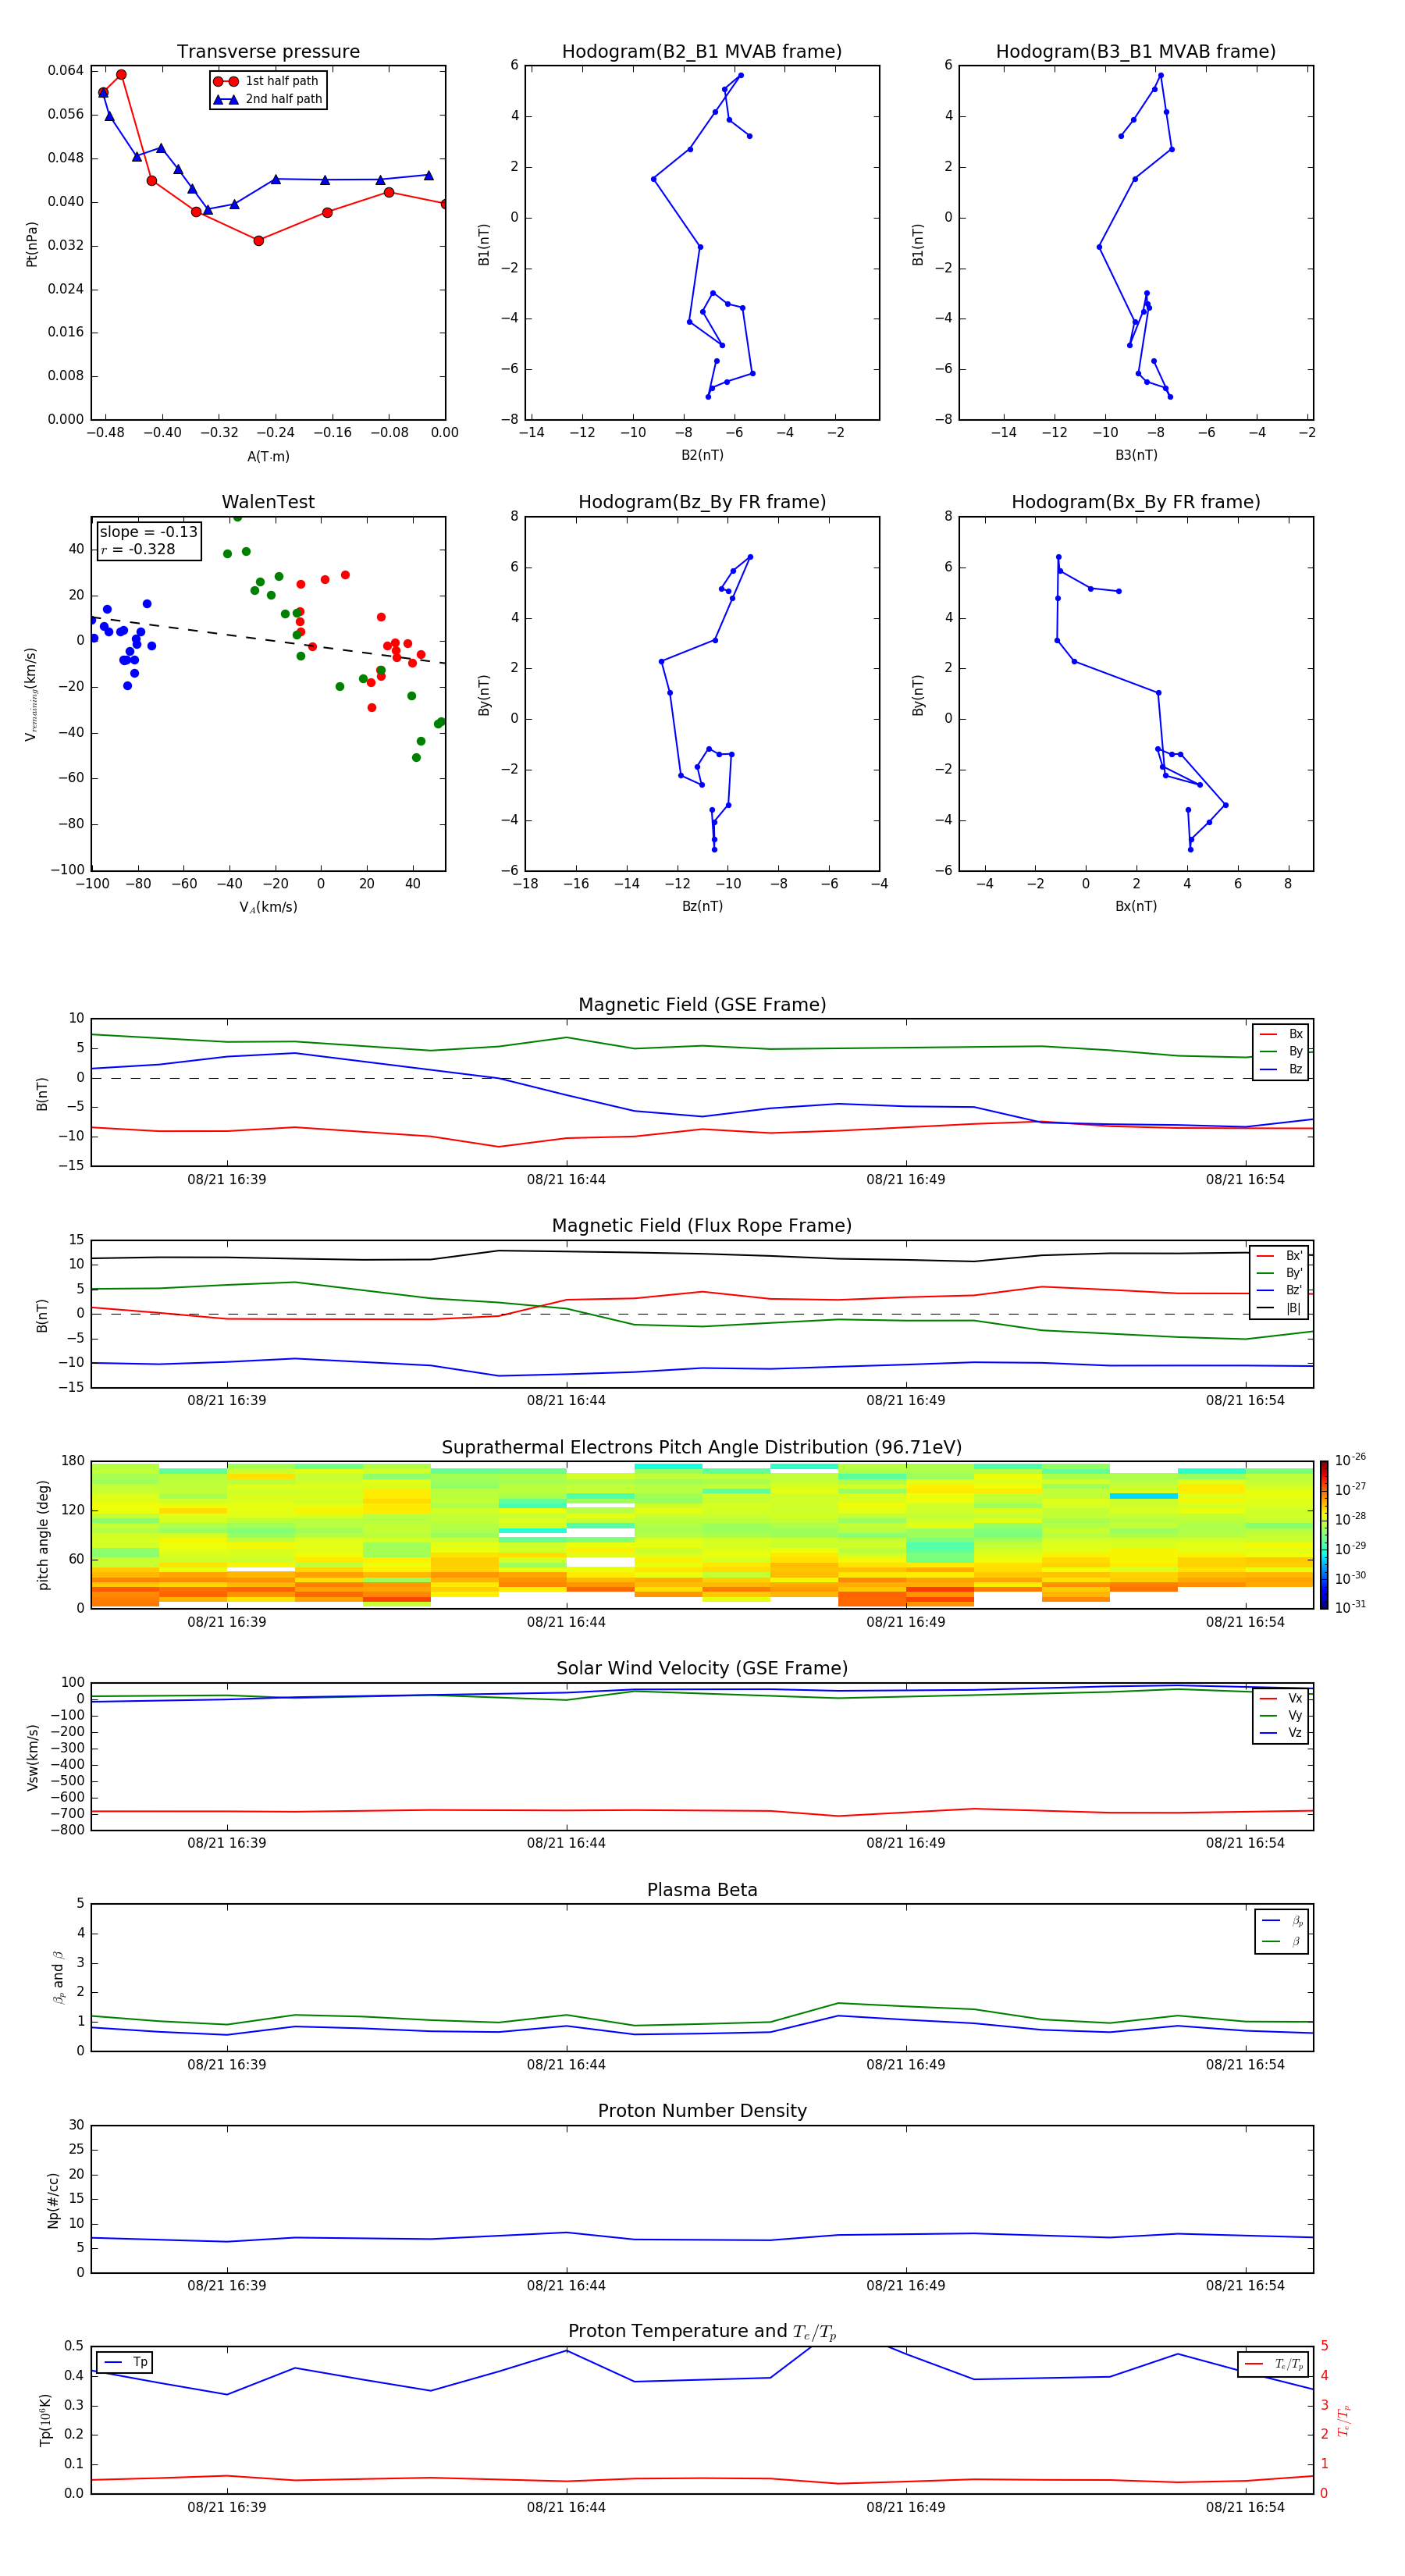
Task: Click the "pitch angle (deg)" axis label
Action: point(43,1535)
